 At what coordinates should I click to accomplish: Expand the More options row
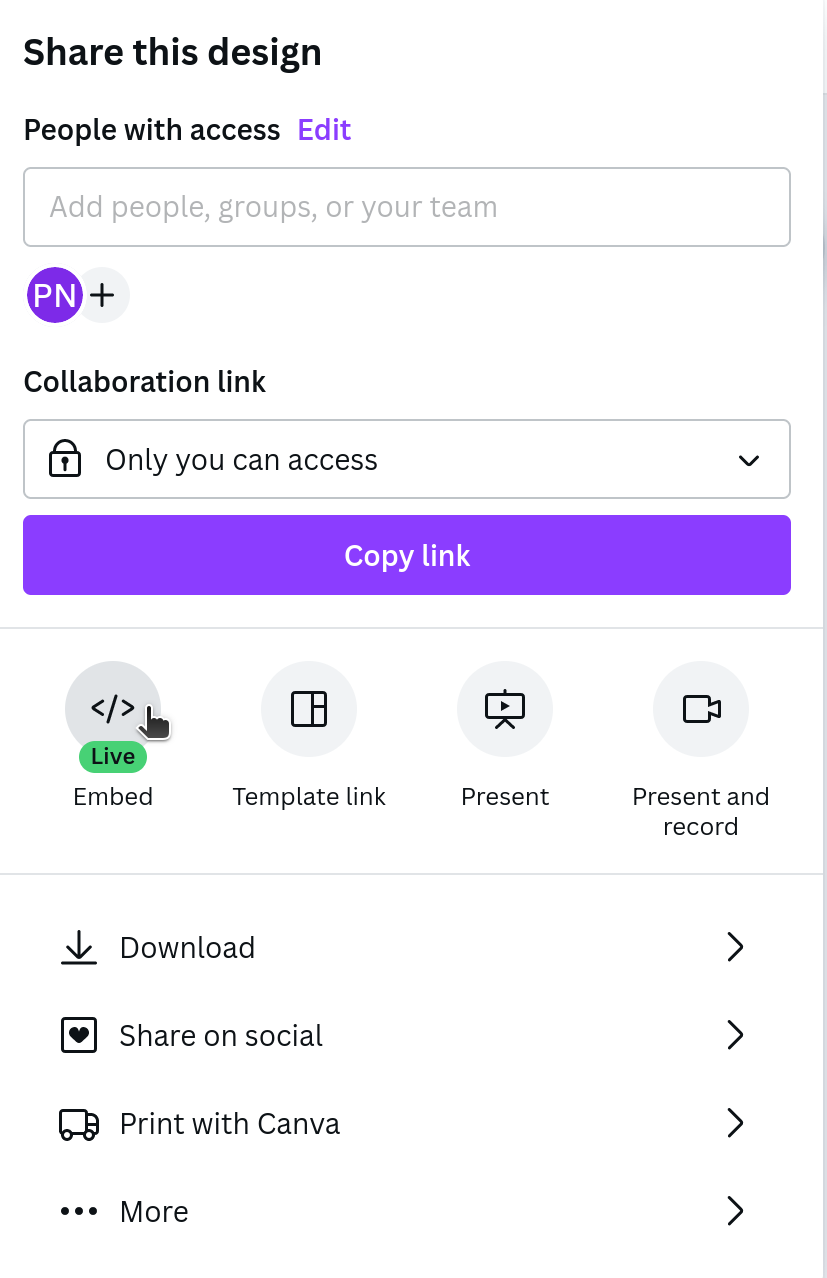(735, 1211)
